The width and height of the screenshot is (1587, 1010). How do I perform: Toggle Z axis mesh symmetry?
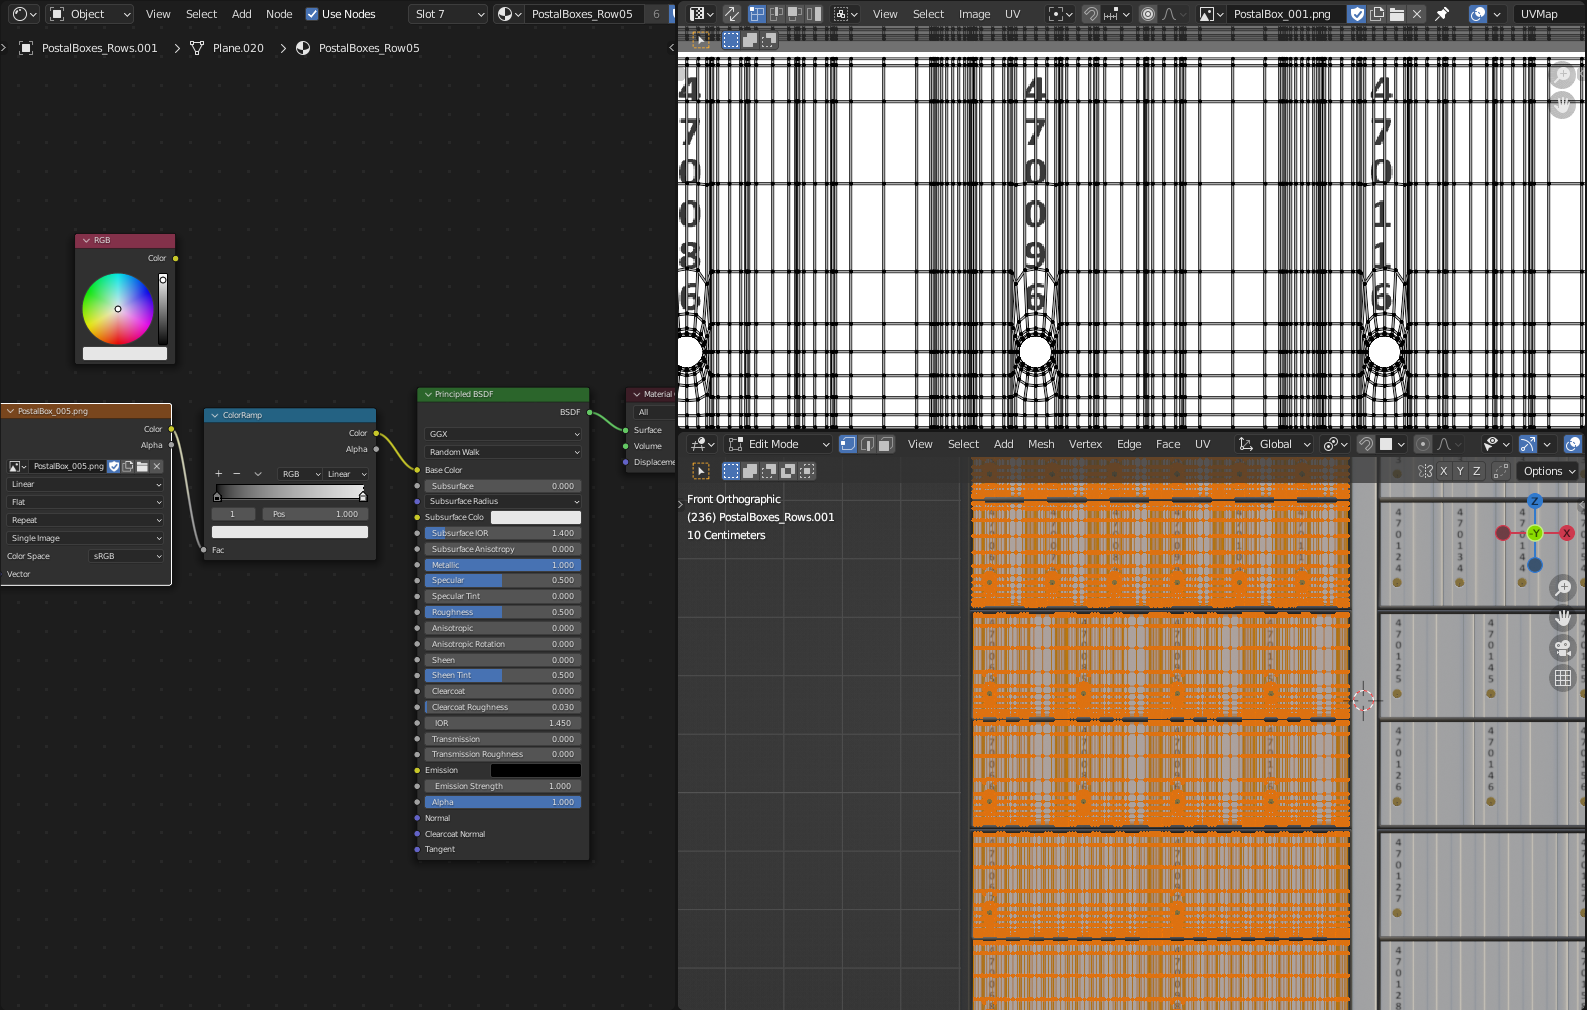click(1477, 471)
